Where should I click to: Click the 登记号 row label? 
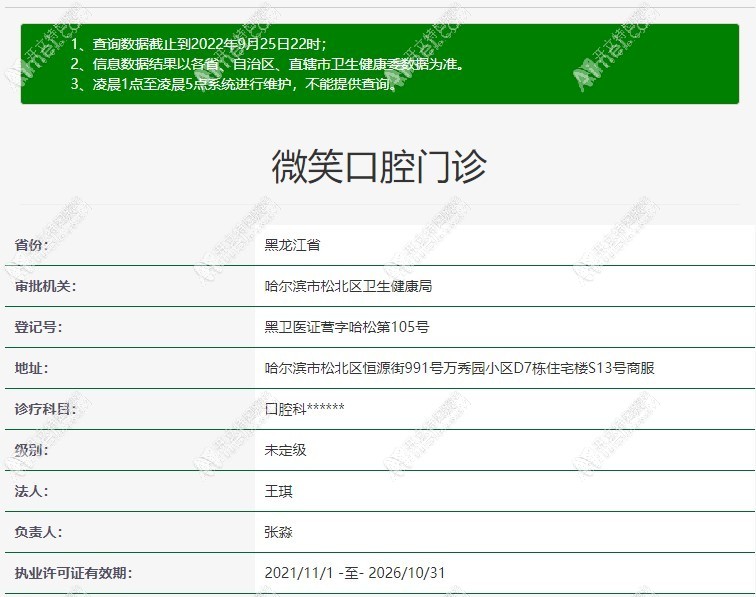(x=38, y=327)
